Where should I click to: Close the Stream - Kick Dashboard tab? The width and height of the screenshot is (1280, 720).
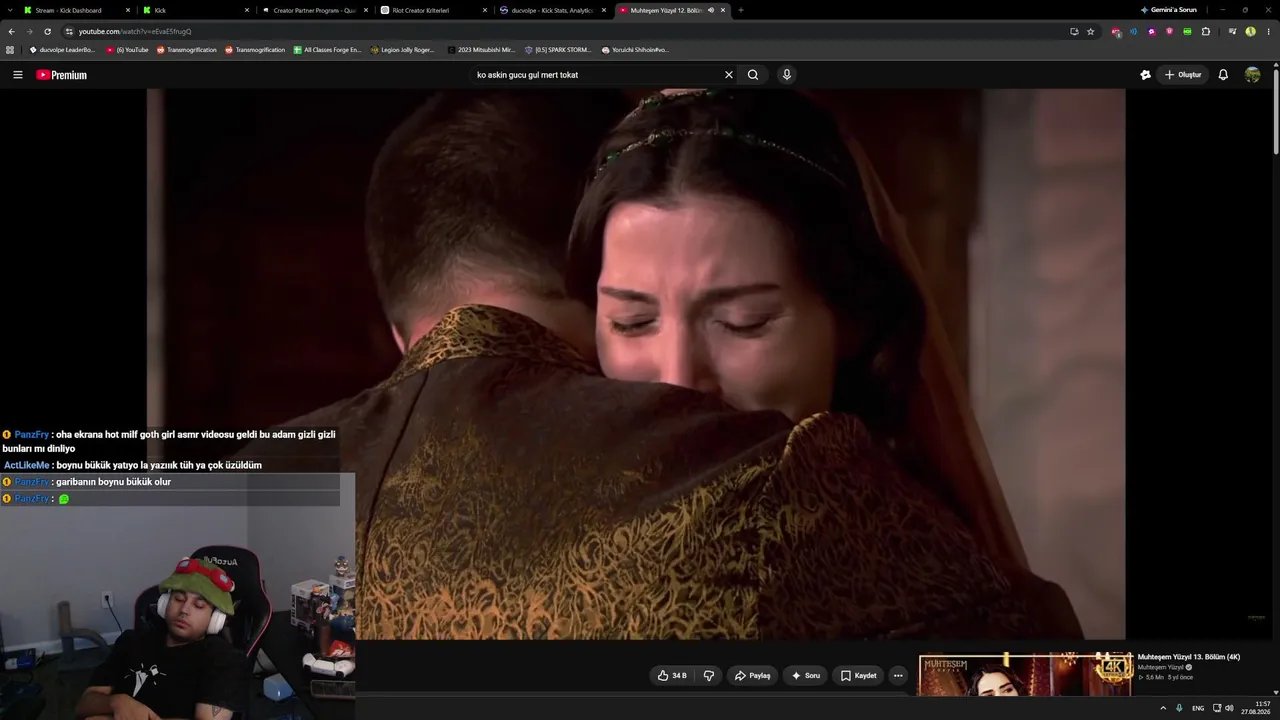(x=128, y=10)
